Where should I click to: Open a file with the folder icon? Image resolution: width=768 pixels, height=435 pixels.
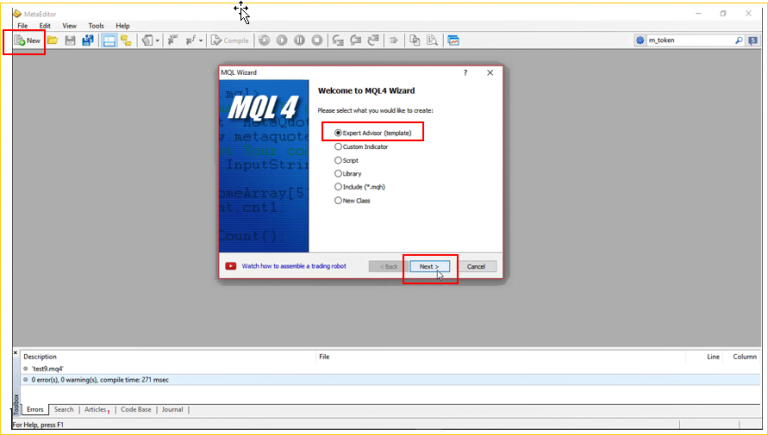pos(52,41)
